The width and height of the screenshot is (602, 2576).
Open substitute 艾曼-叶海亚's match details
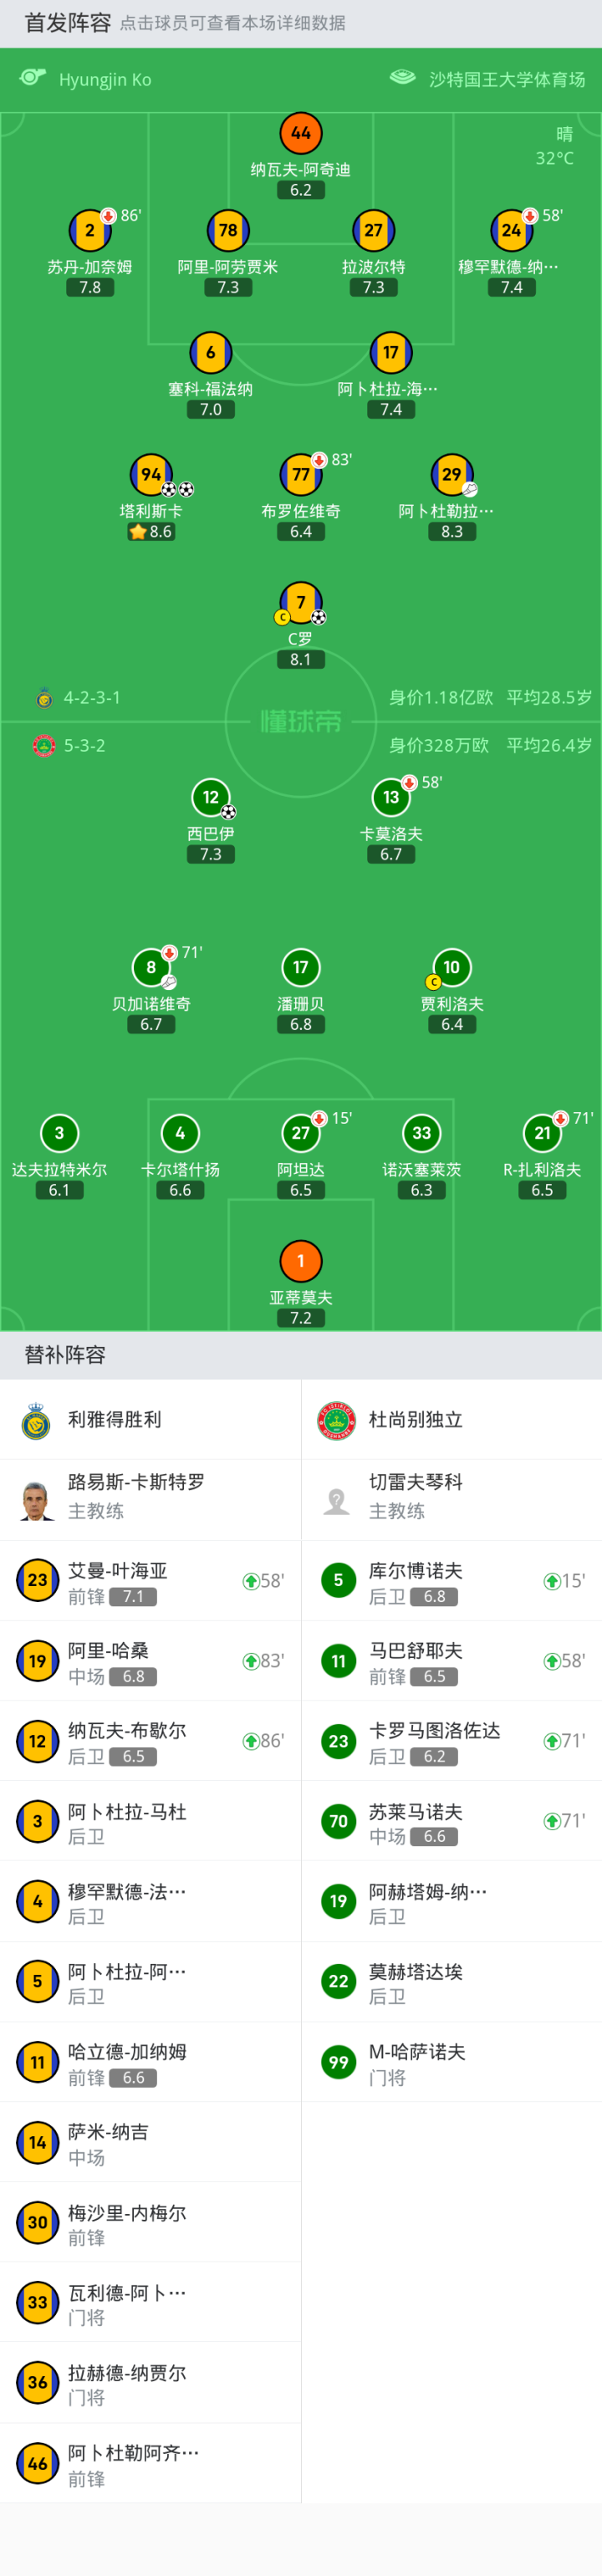[150, 1581]
